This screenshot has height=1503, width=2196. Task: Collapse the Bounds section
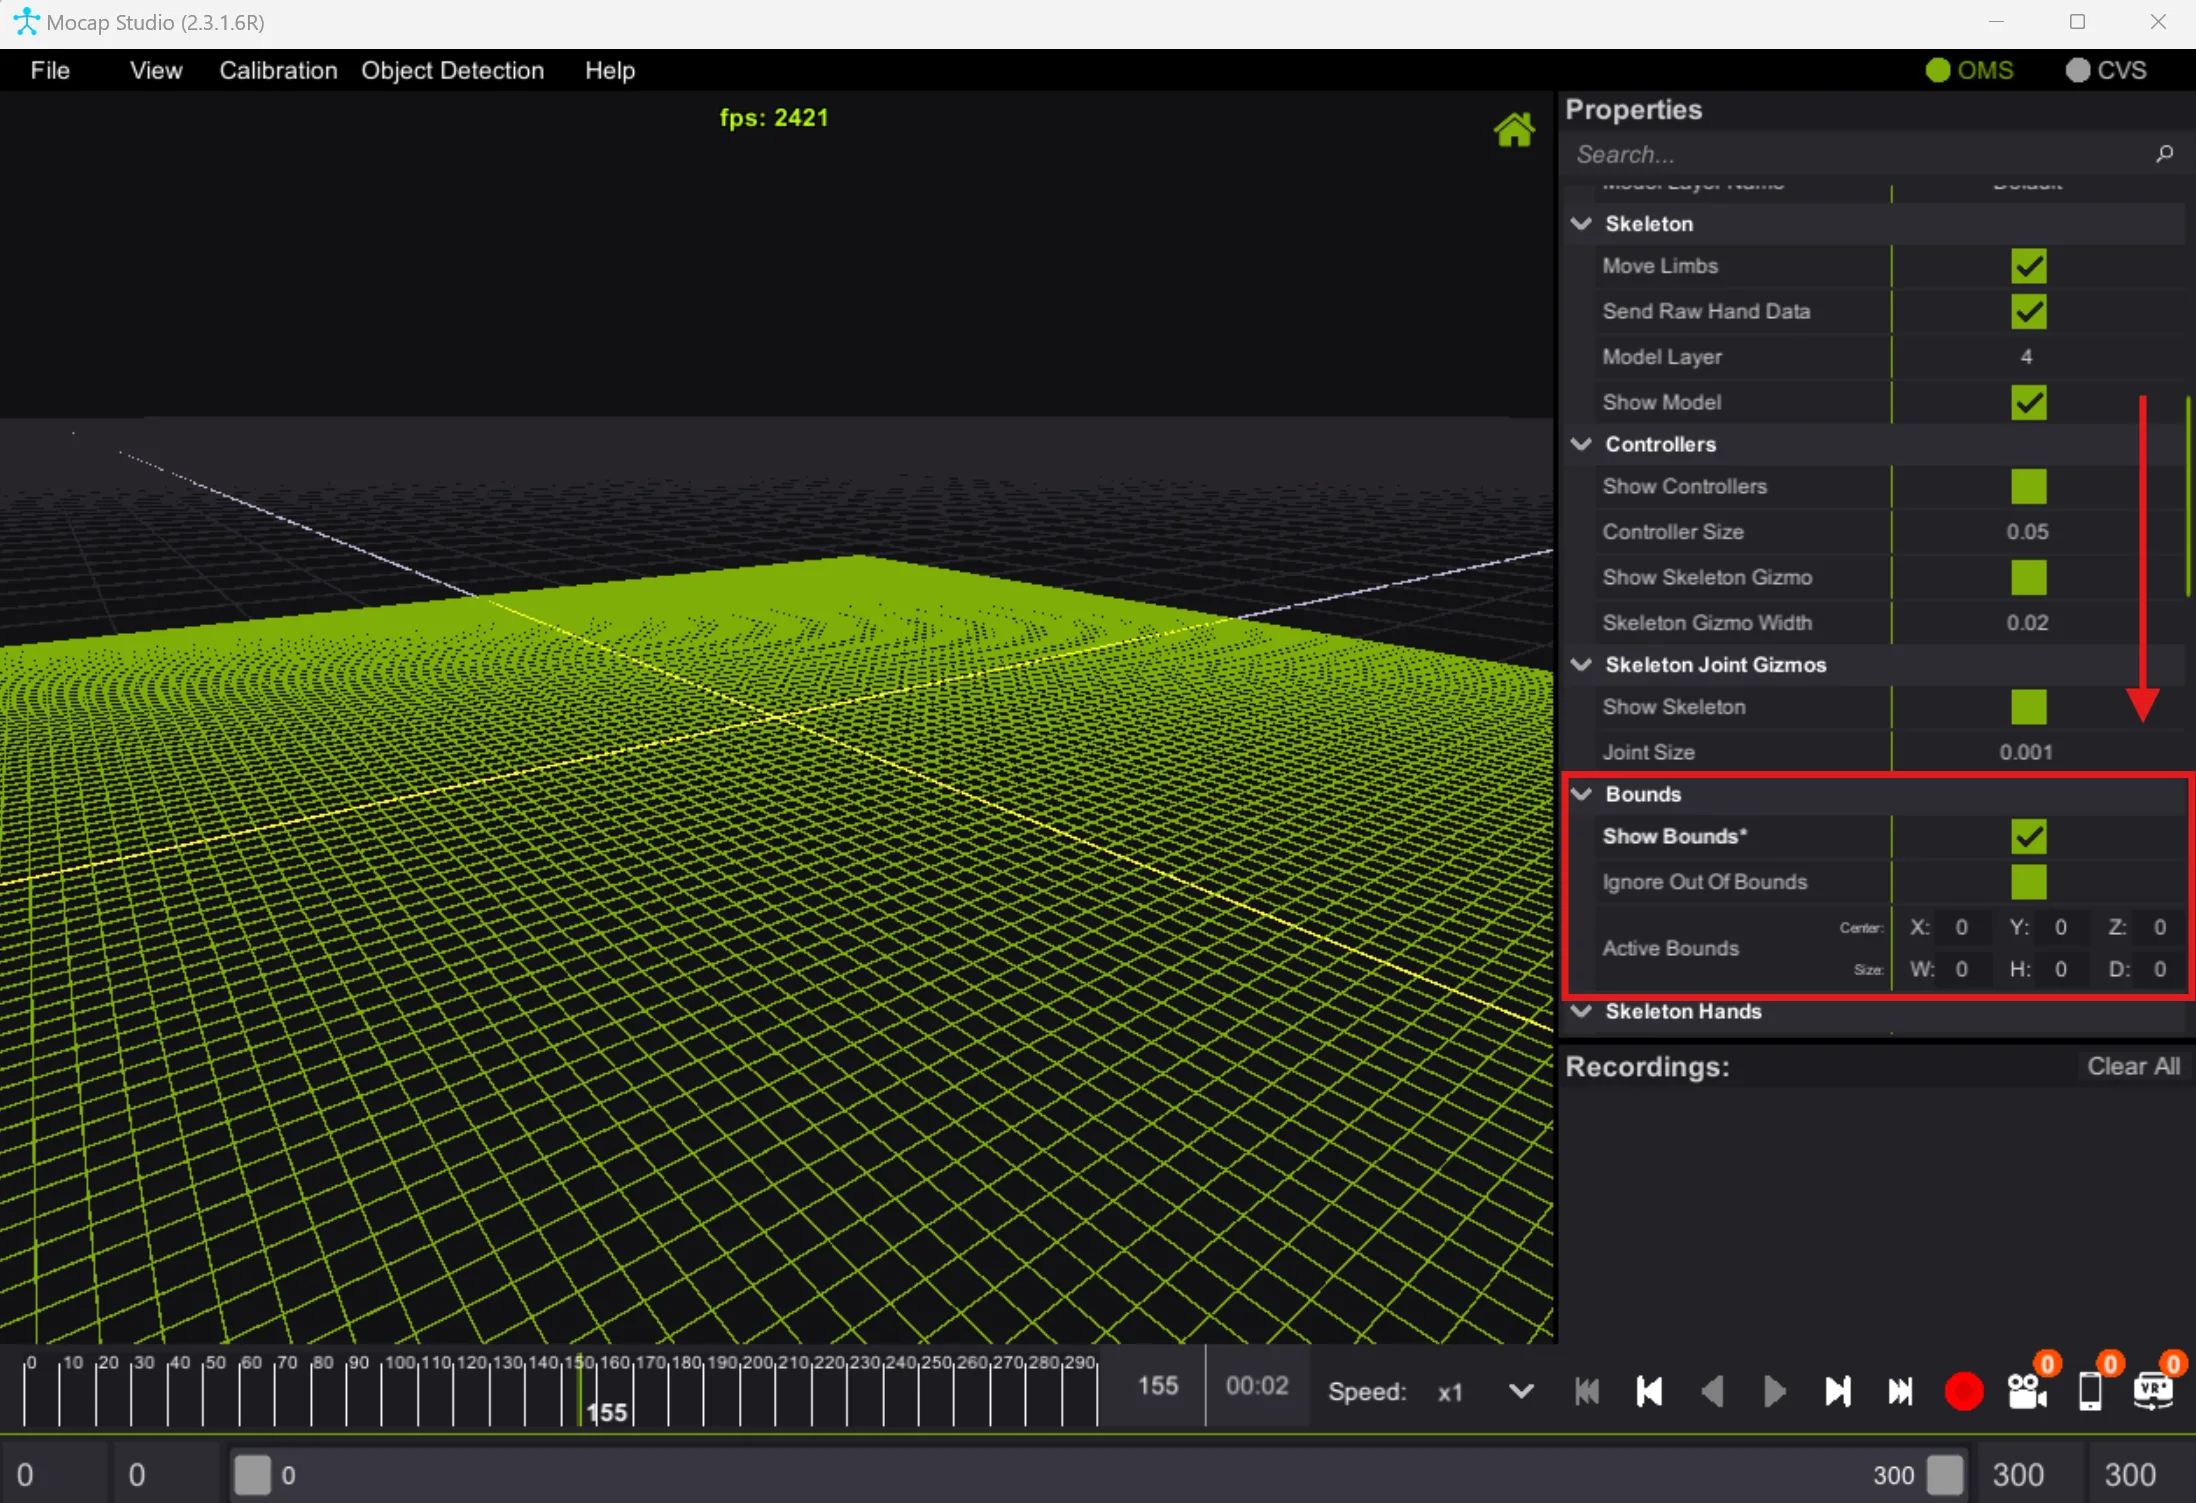[1582, 794]
